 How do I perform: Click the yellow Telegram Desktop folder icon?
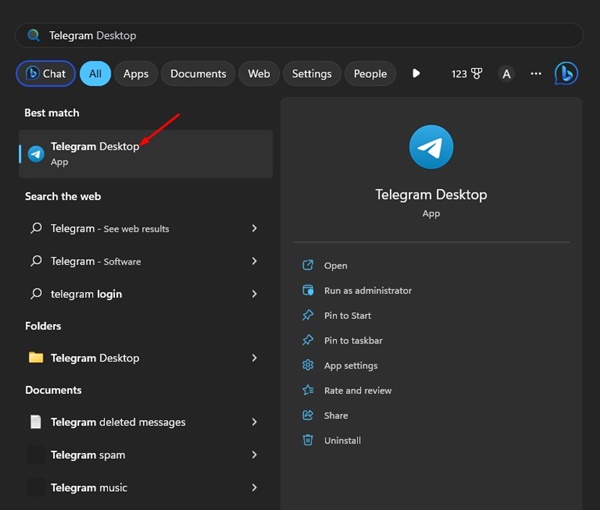click(36, 357)
